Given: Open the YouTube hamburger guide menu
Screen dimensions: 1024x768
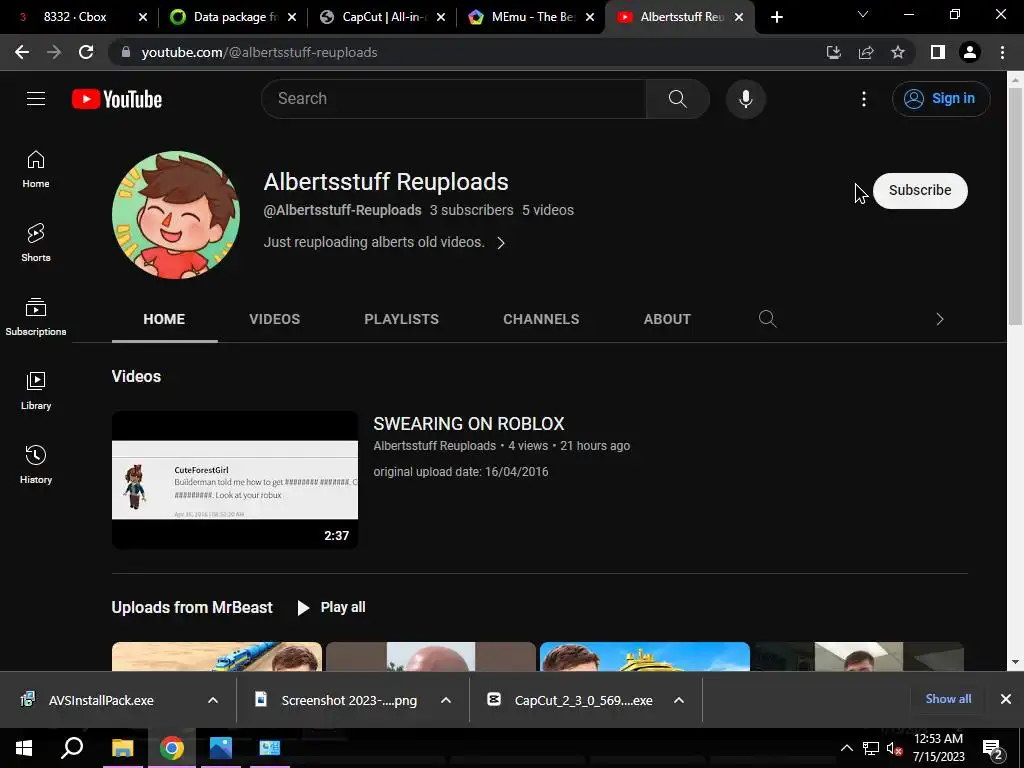Looking at the screenshot, I should click(36, 99).
